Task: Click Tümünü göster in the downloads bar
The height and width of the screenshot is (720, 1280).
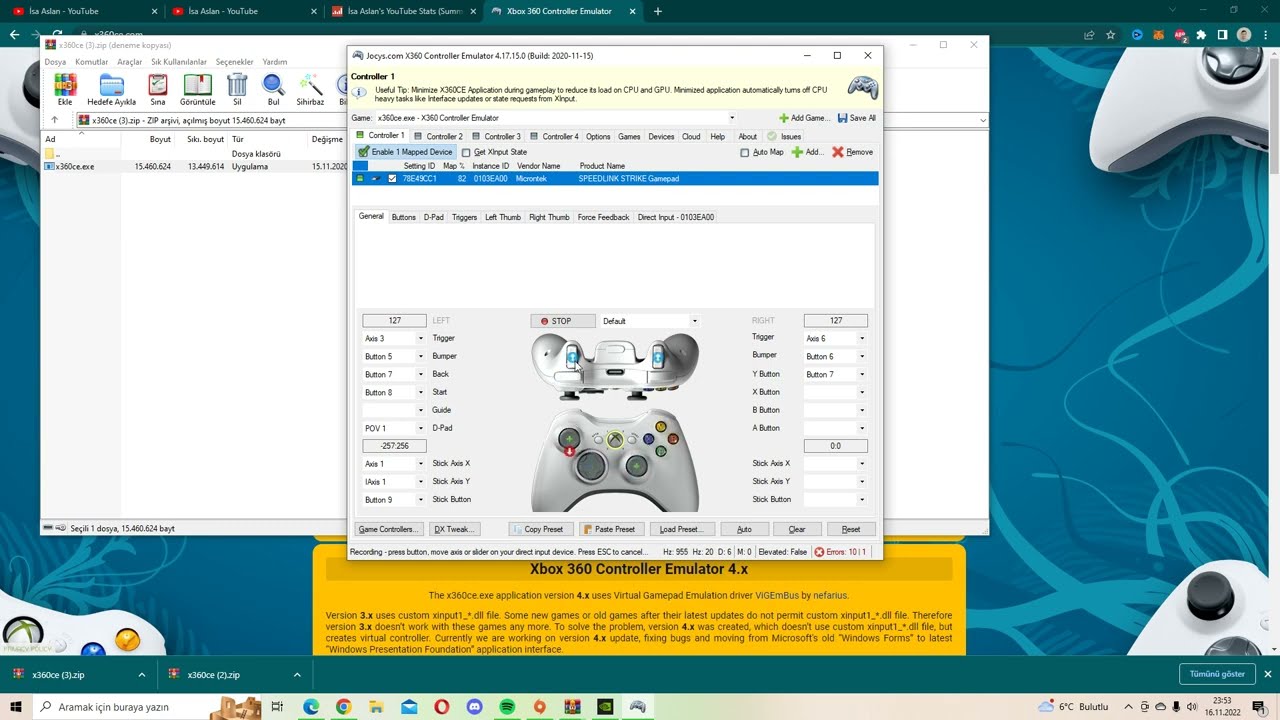Action: [1217, 674]
